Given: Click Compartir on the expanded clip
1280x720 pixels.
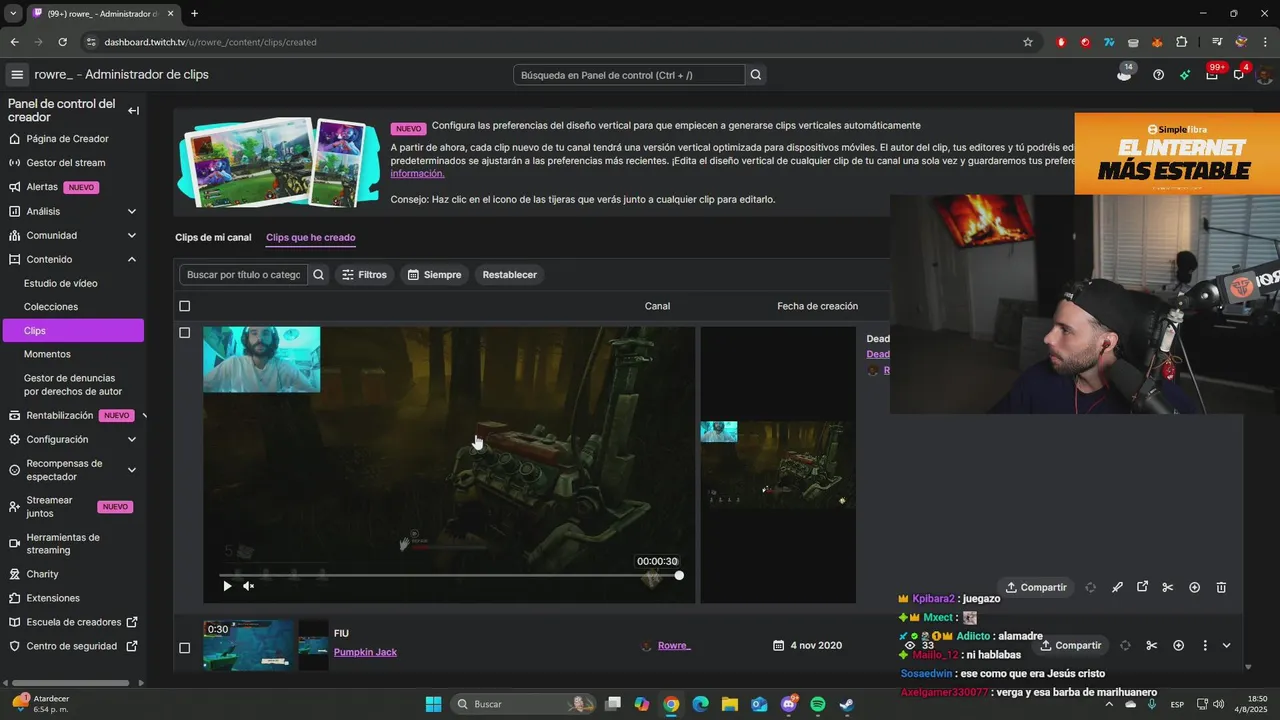Looking at the screenshot, I should coord(1036,588).
